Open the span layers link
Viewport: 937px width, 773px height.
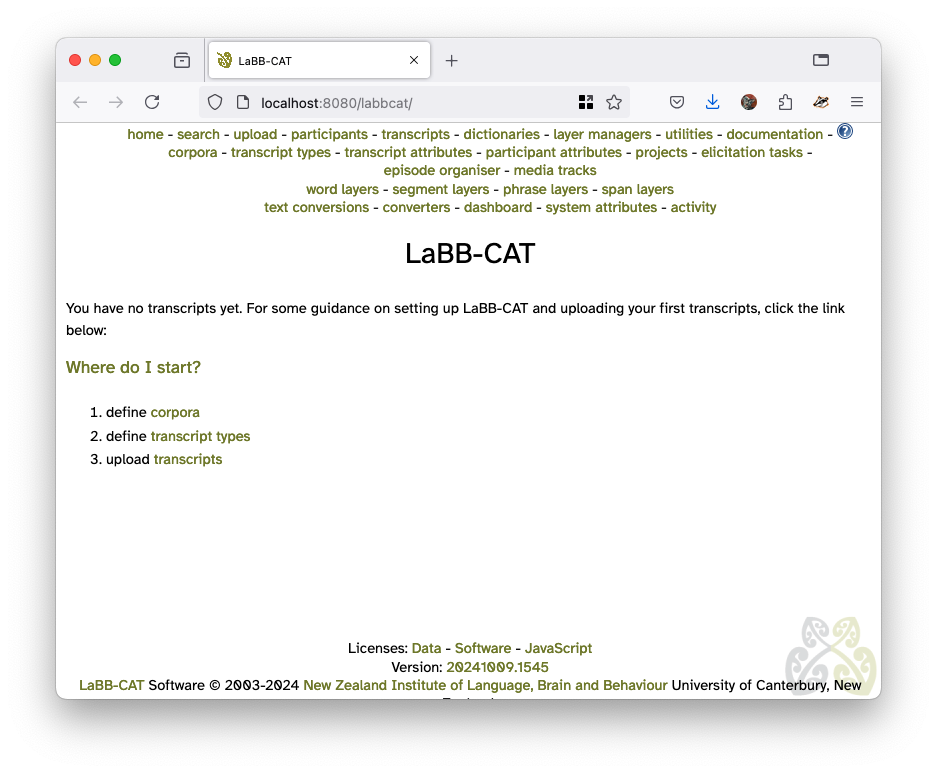[x=638, y=189]
